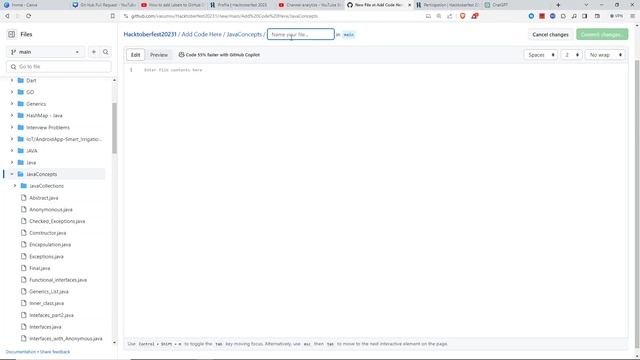
Task: Open Exceptions.java file
Action: click(x=46, y=257)
